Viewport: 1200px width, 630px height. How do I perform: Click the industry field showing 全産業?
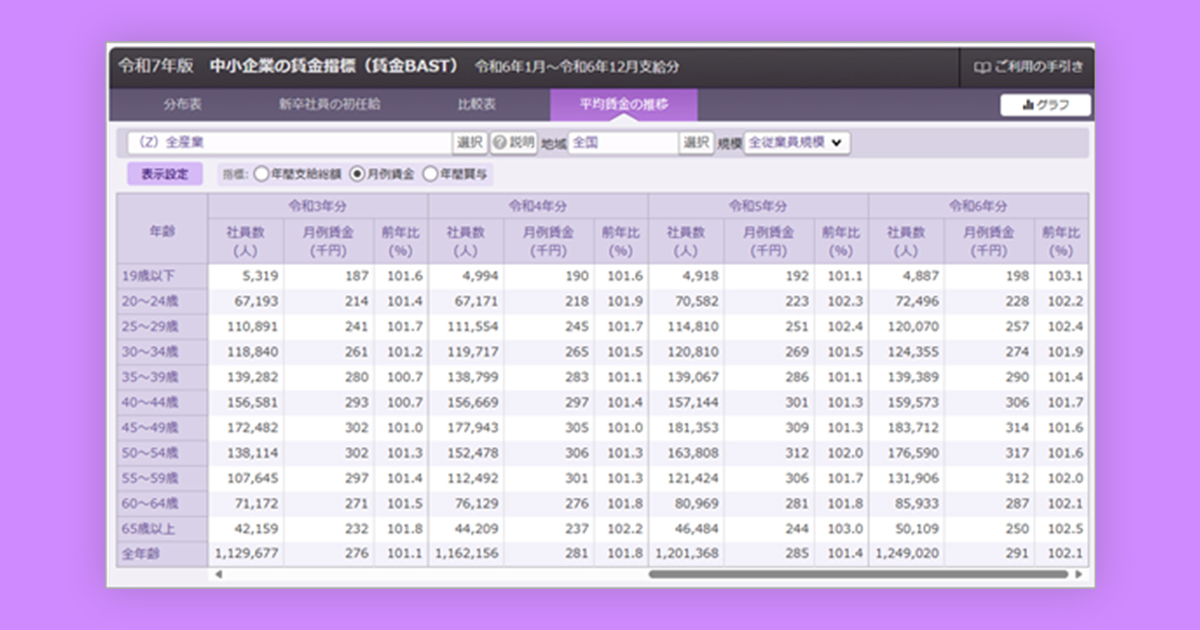(289, 143)
